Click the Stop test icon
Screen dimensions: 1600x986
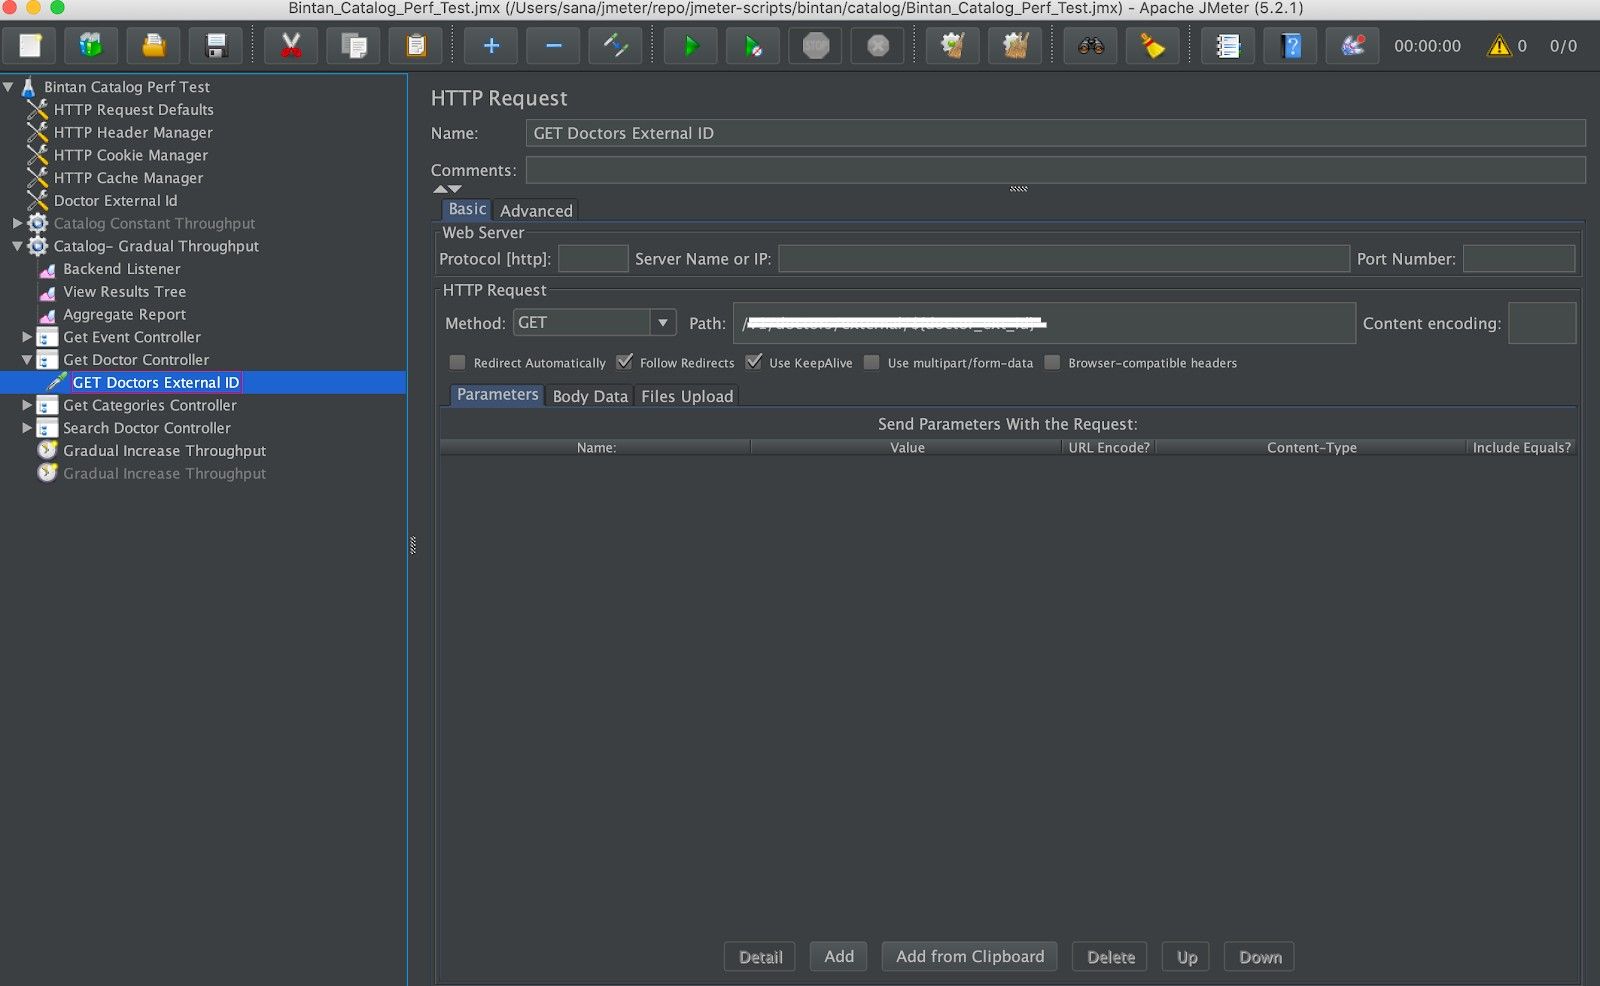click(816, 46)
